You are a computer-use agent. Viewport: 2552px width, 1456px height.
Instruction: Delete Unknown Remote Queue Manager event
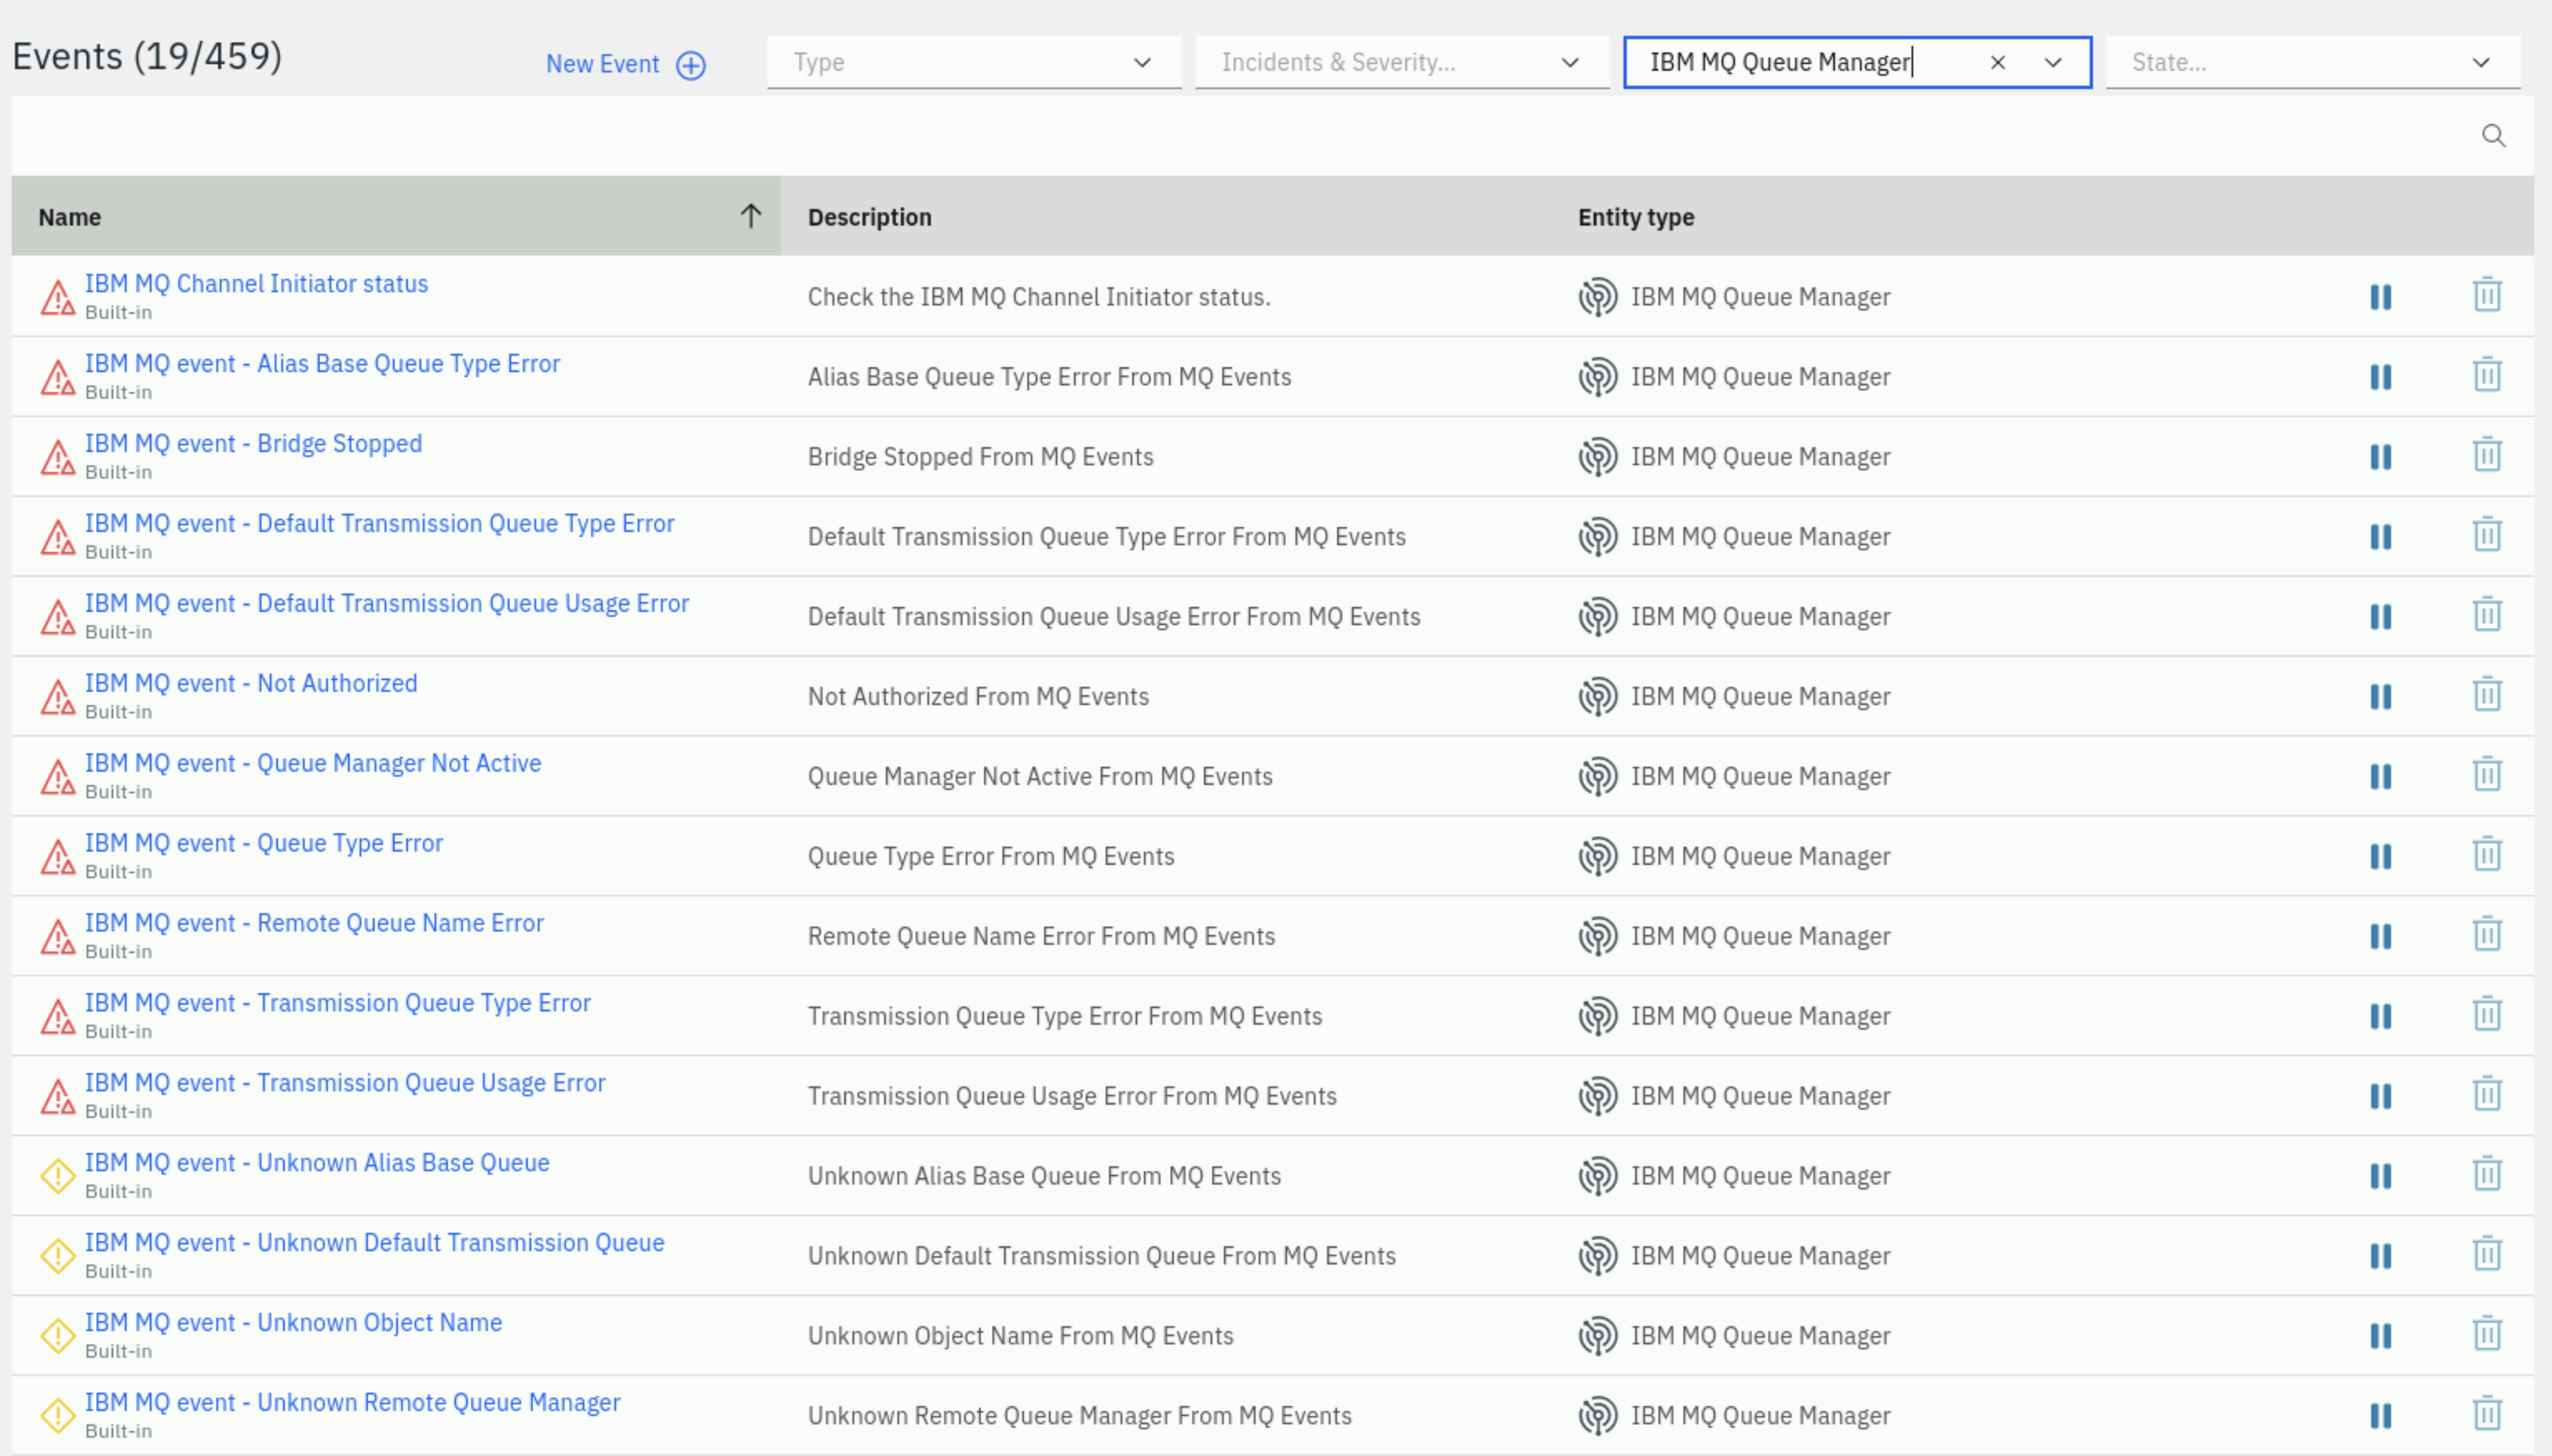[2487, 1414]
